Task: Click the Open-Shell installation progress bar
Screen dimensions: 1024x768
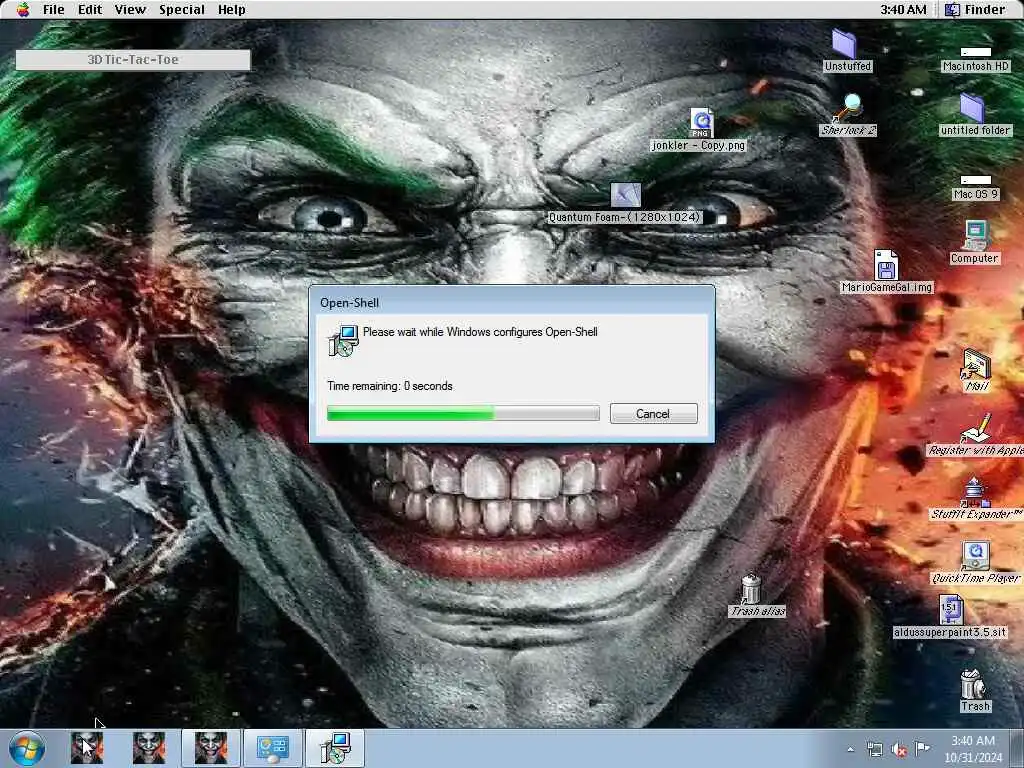Action: tap(463, 413)
